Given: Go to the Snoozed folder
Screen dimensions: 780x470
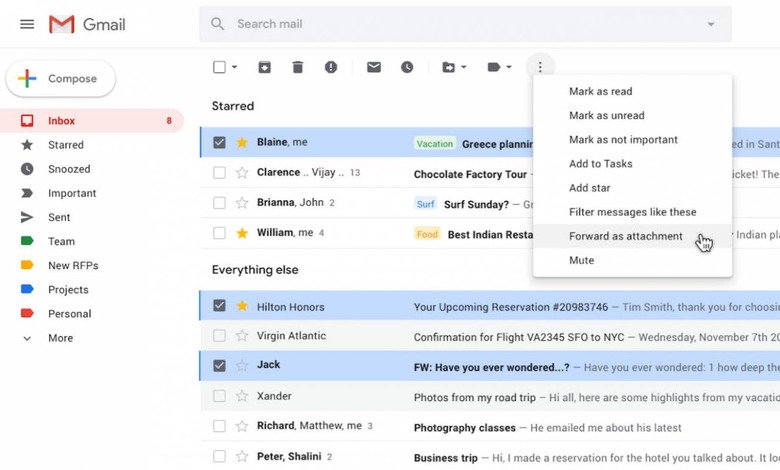Looking at the screenshot, I should (68, 169).
